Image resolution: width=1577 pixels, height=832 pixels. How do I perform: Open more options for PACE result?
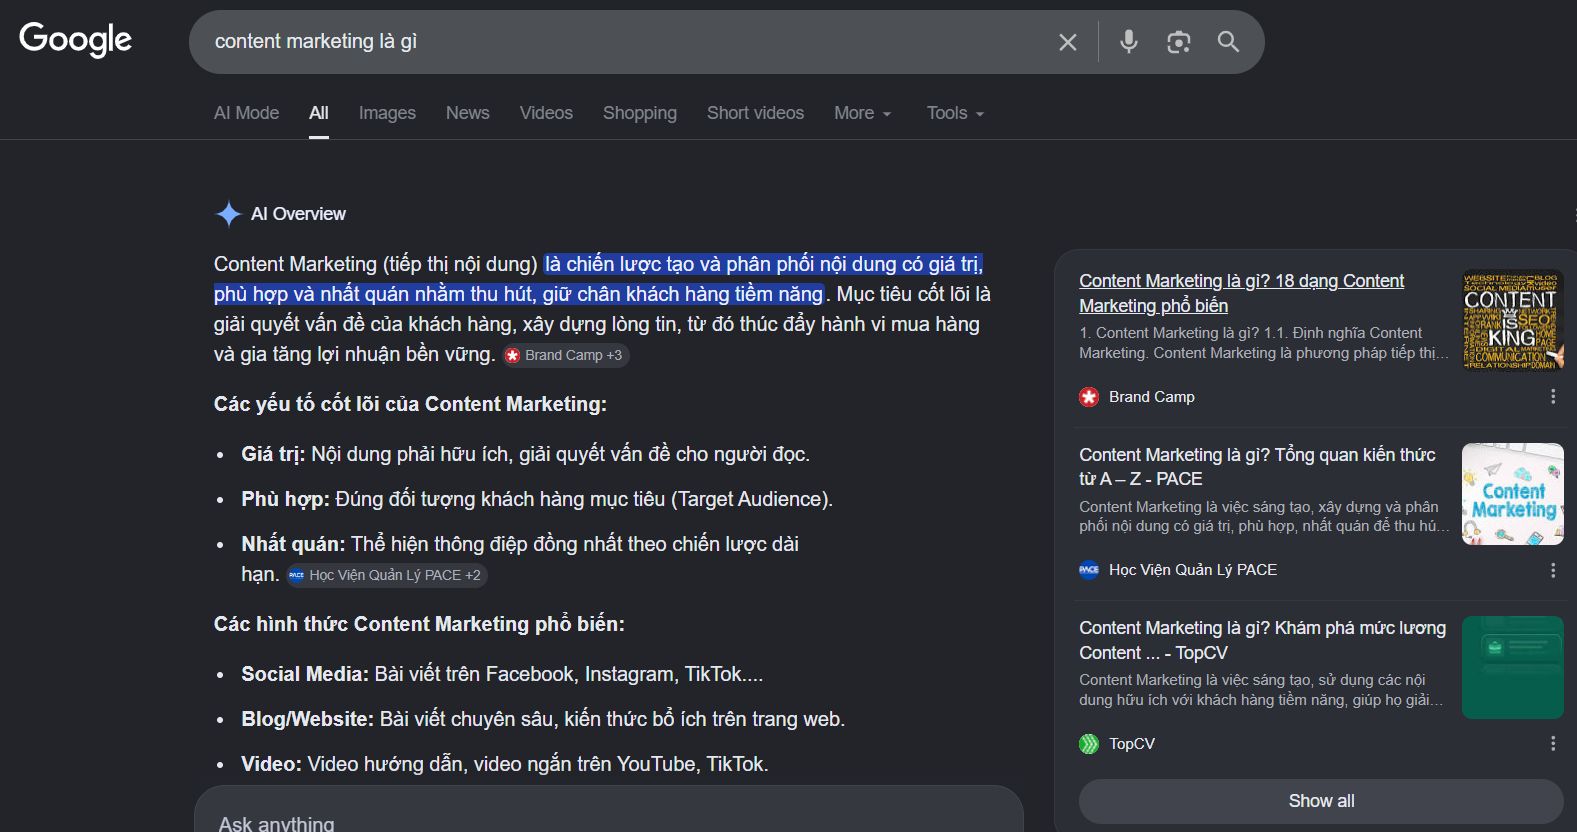pos(1553,570)
